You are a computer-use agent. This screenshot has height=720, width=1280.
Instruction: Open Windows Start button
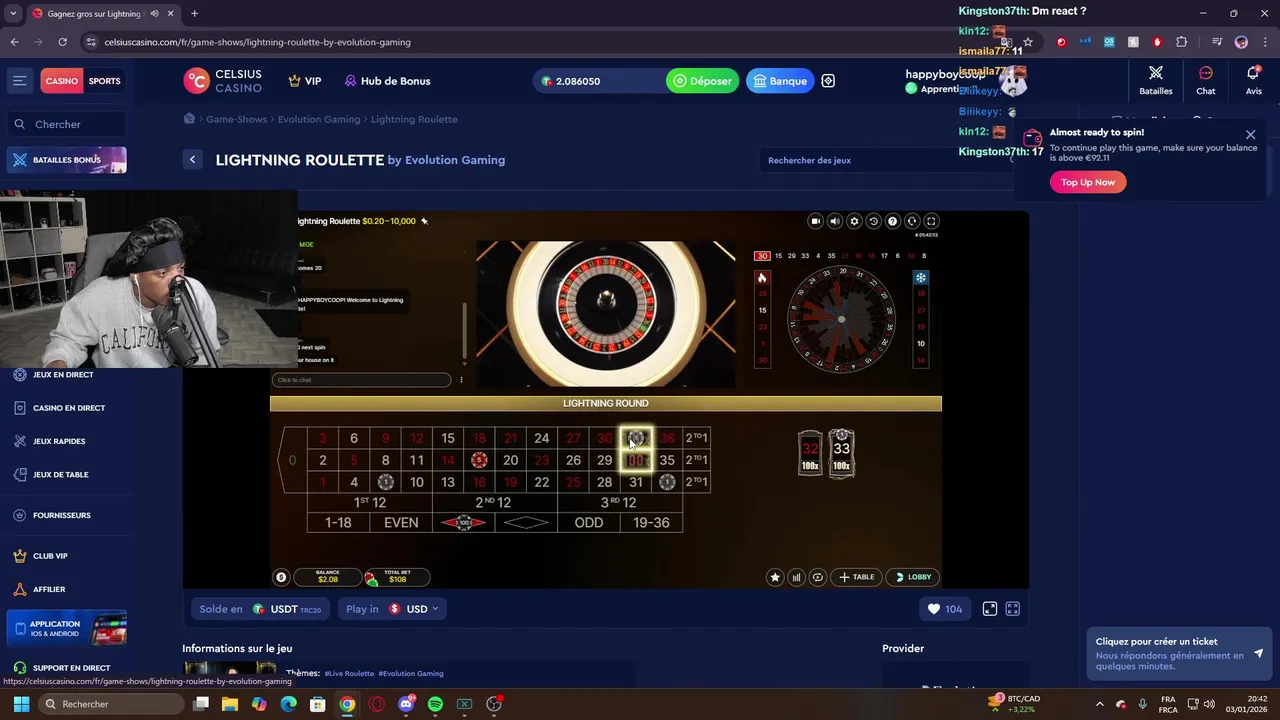tap(21, 704)
